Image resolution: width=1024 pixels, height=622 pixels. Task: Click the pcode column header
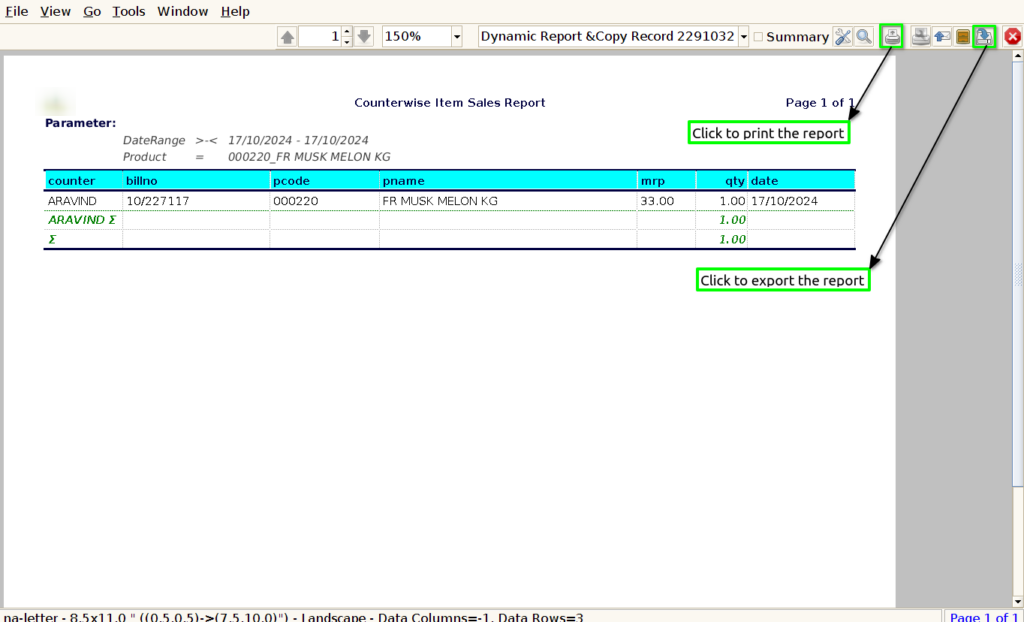pyautogui.click(x=325, y=181)
